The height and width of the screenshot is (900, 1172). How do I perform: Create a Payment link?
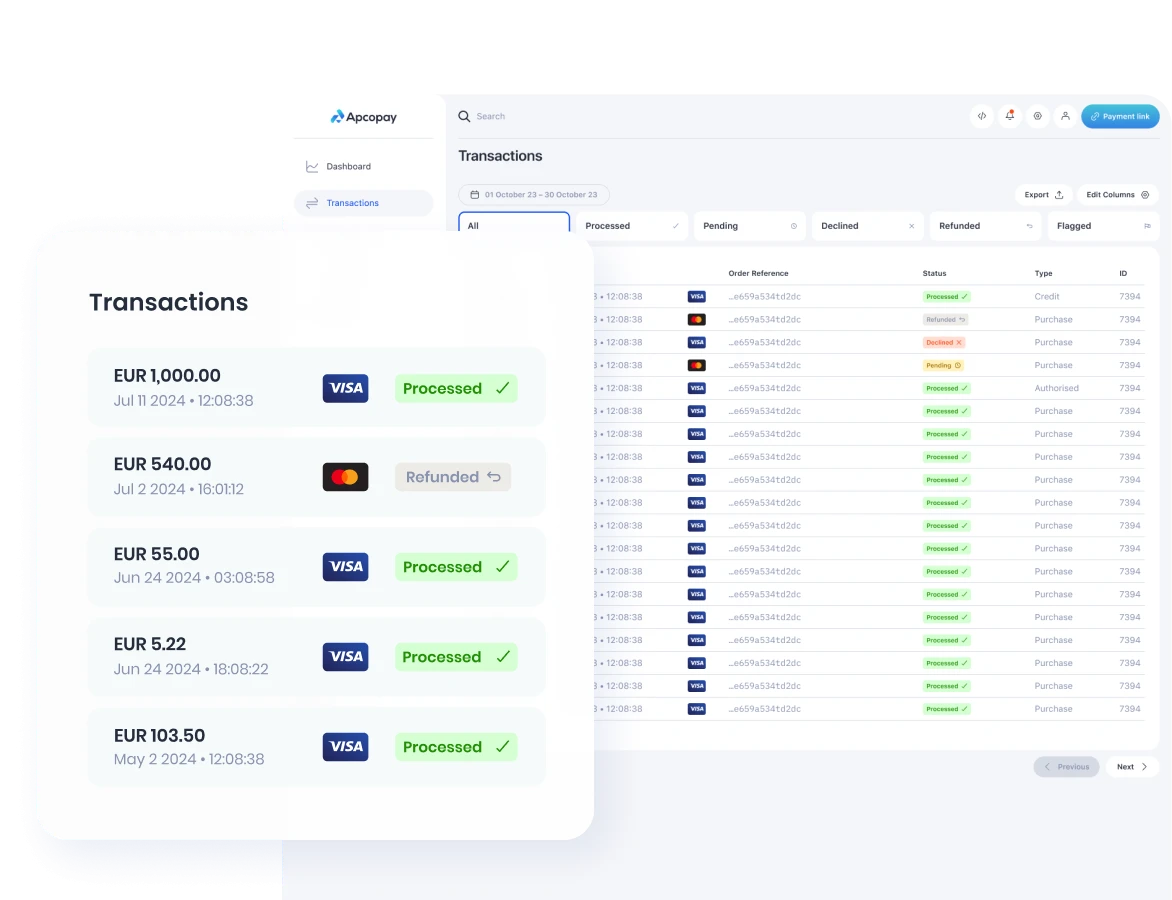coord(1120,116)
